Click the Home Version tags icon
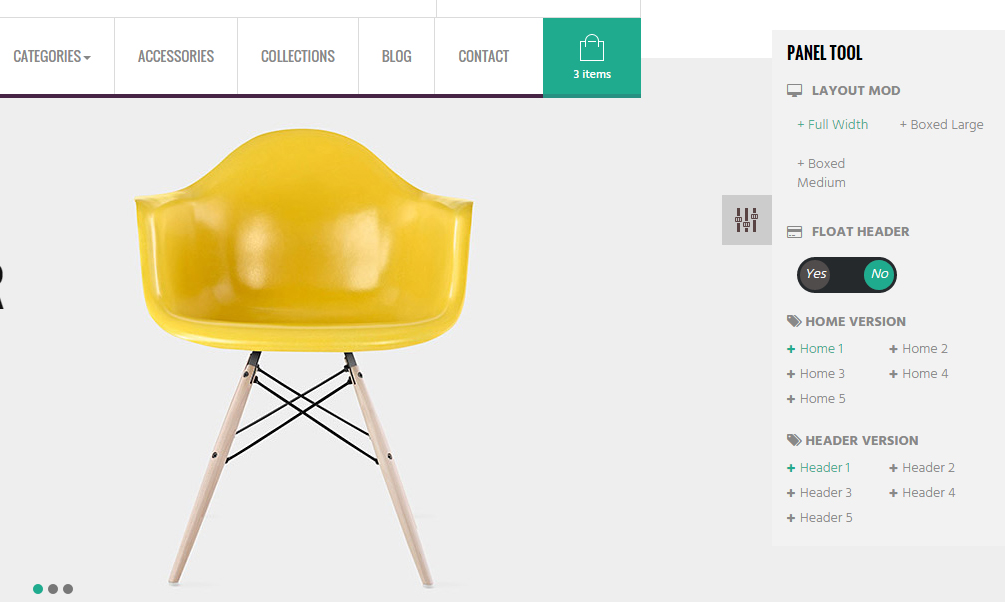This screenshot has width=1005, height=602. pos(794,321)
